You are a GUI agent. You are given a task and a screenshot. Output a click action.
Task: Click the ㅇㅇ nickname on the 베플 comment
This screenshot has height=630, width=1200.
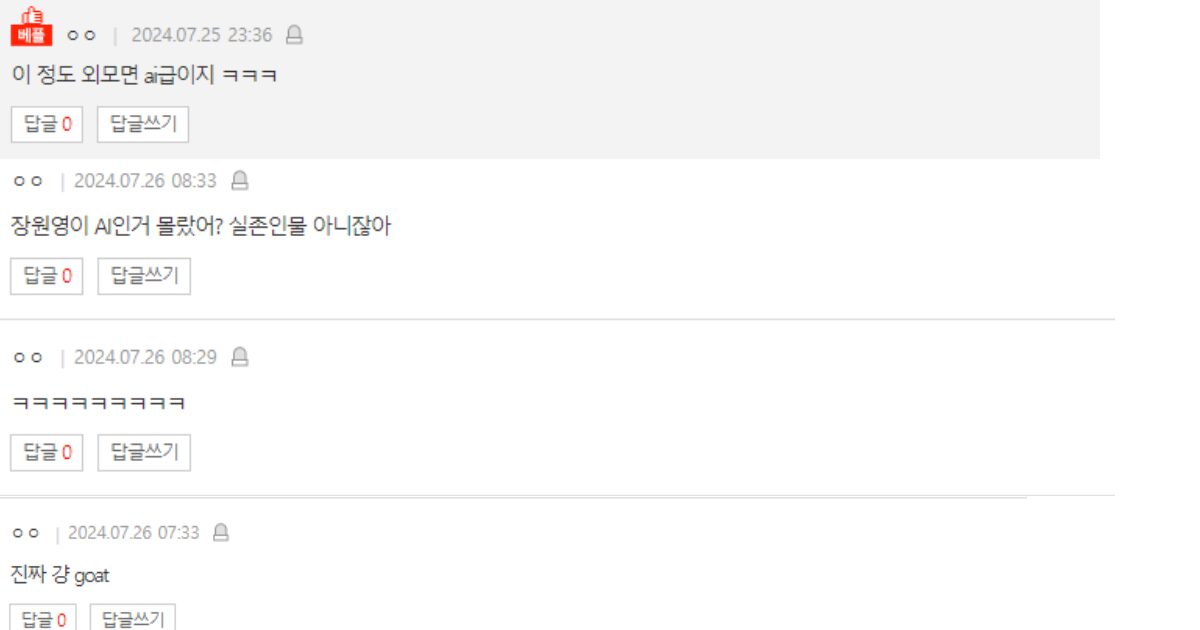coord(81,35)
